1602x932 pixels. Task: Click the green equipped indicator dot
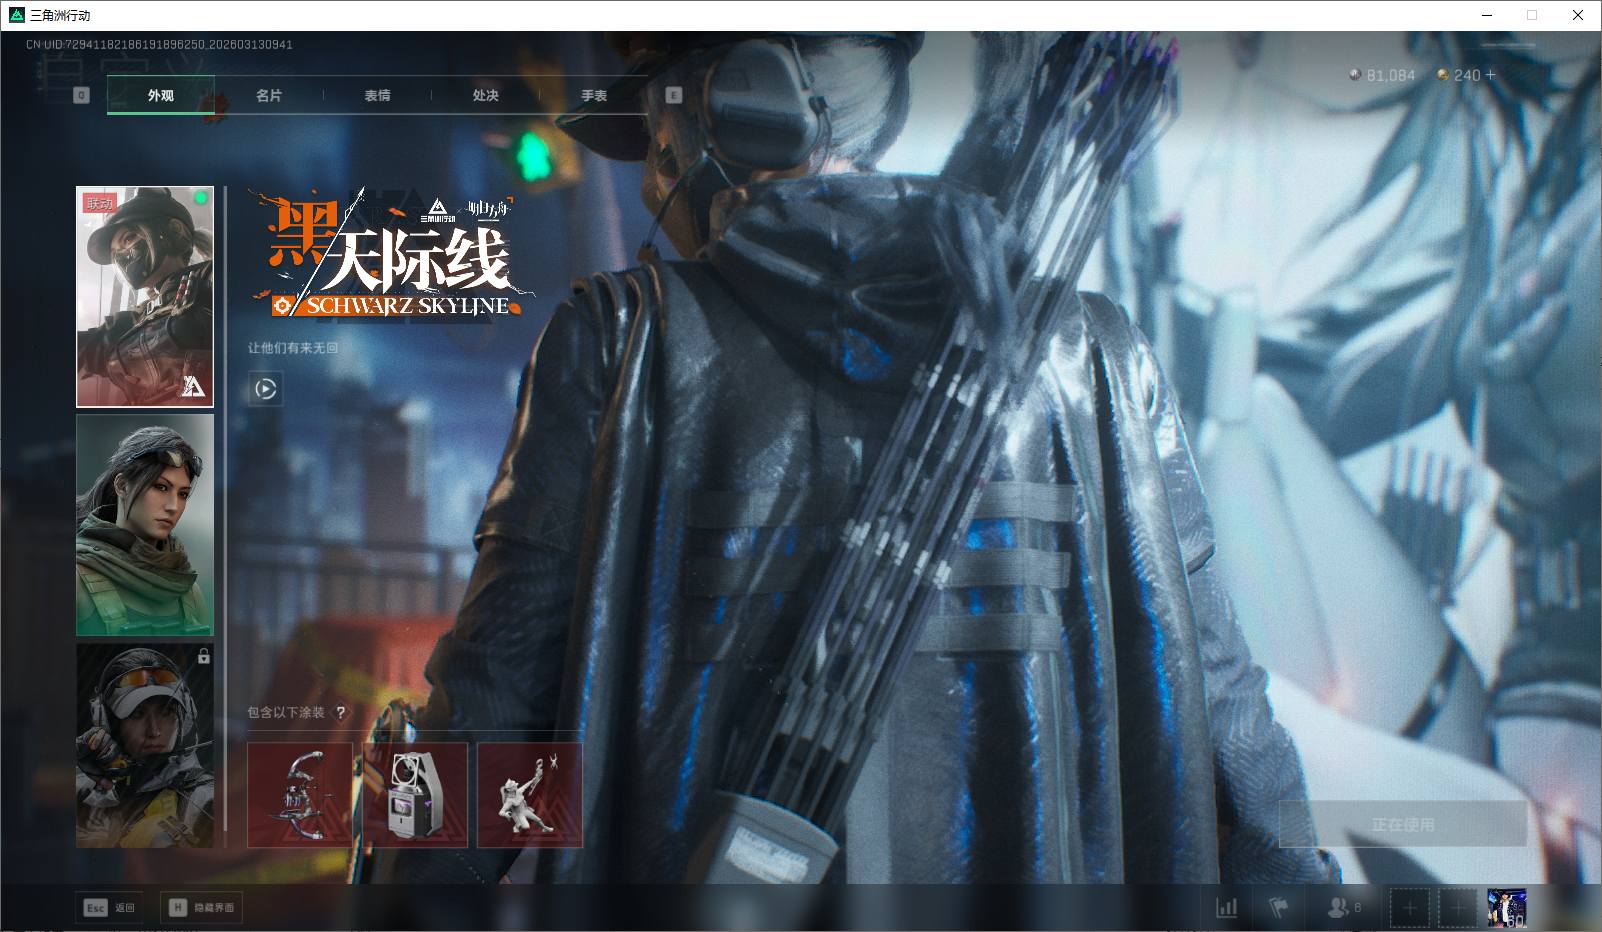click(201, 198)
